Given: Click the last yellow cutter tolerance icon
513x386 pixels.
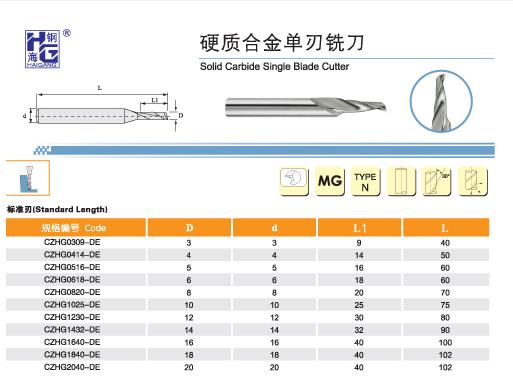Looking at the screenshot, I should point(473,181).
